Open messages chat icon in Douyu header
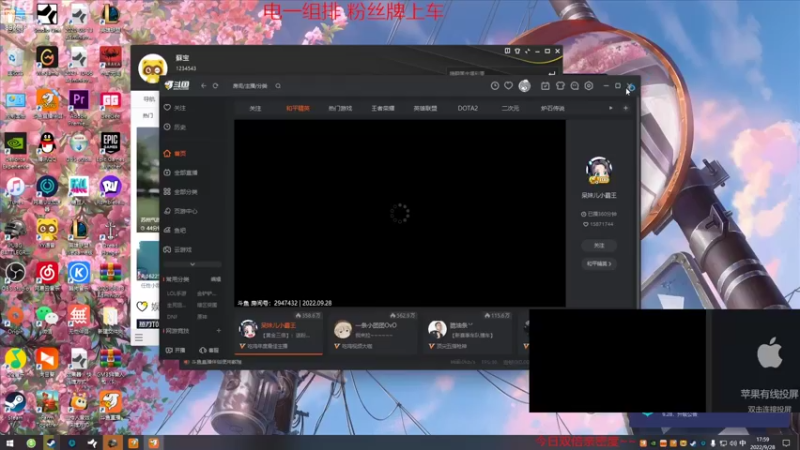800x450 pixels. pyautogui.click(x=574, y=86)
